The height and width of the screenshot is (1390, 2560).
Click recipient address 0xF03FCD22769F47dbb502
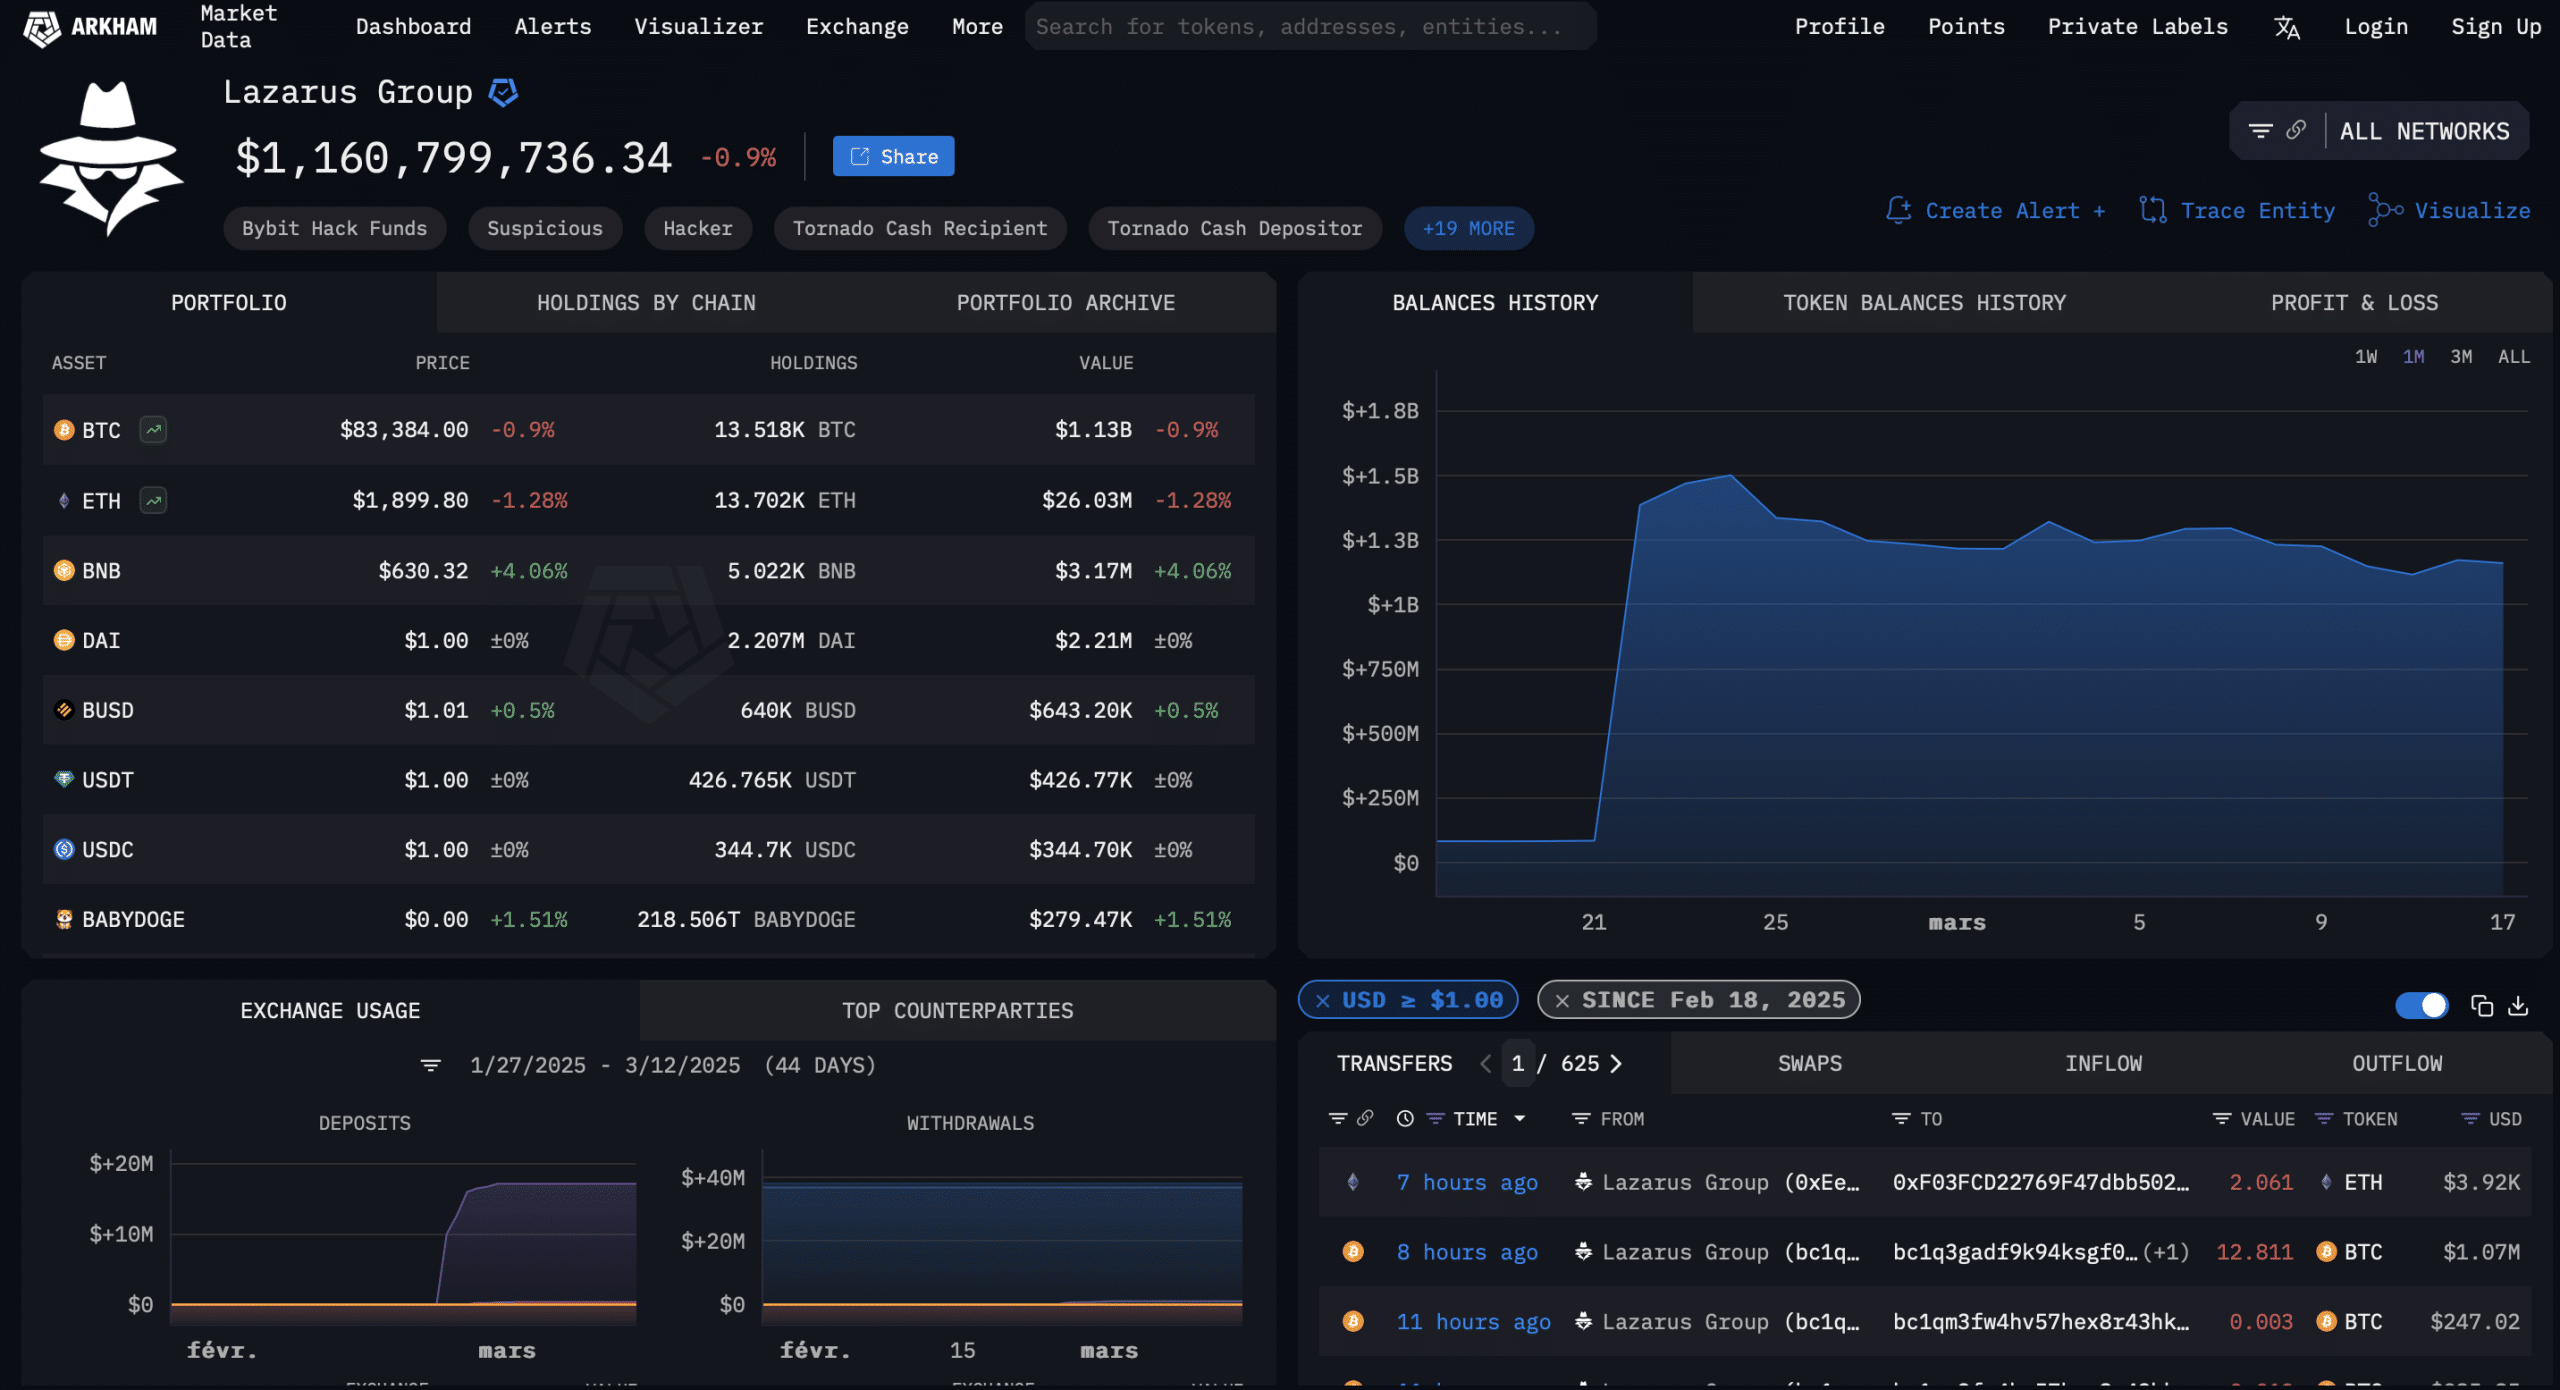2040,1183
